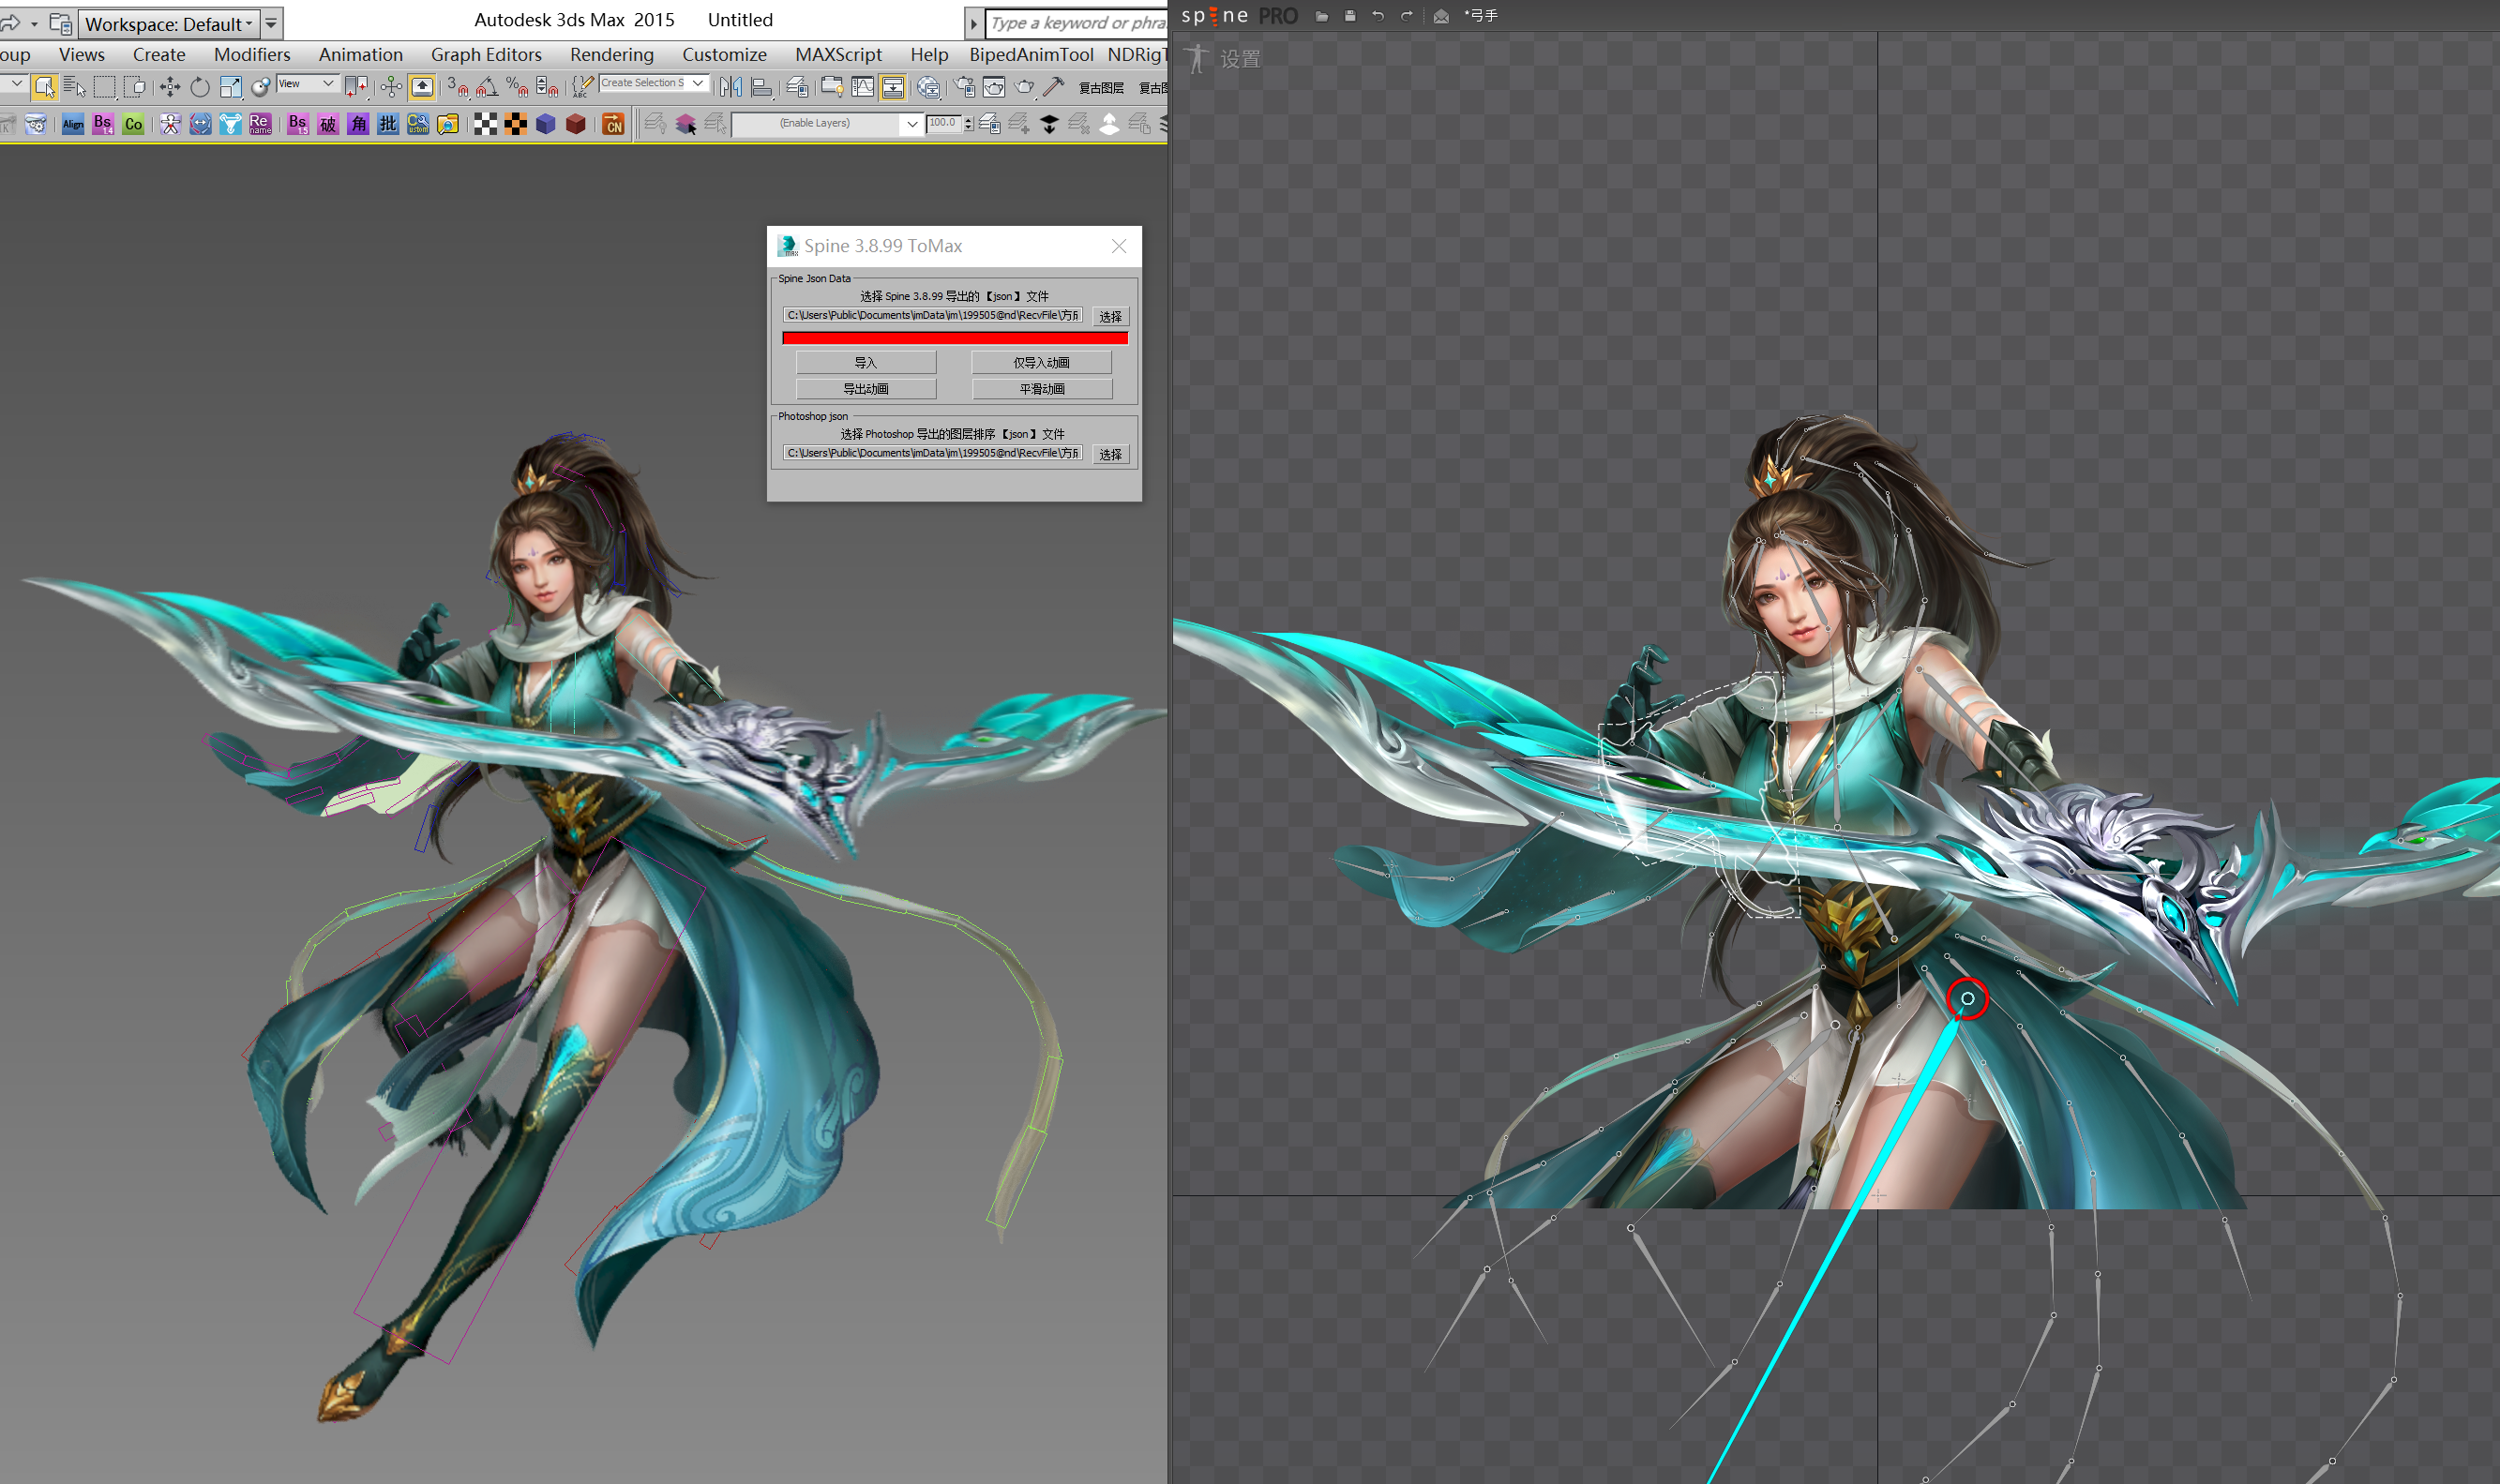2500x1484 pixels.
Task: Open Select by Name in 3ds Max
Action: (x=74, y=88)
